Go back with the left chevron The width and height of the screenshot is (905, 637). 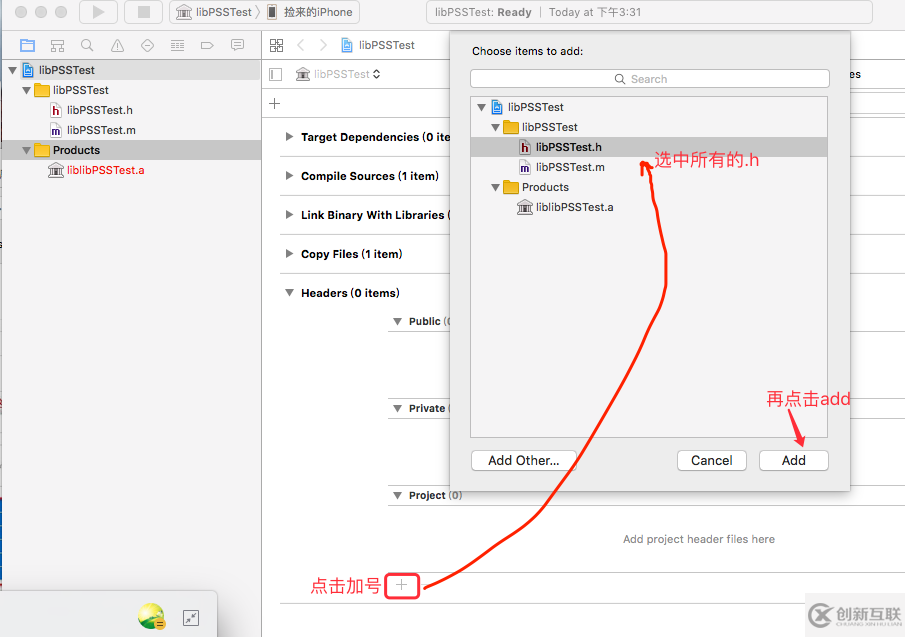(x=301, y=45)
